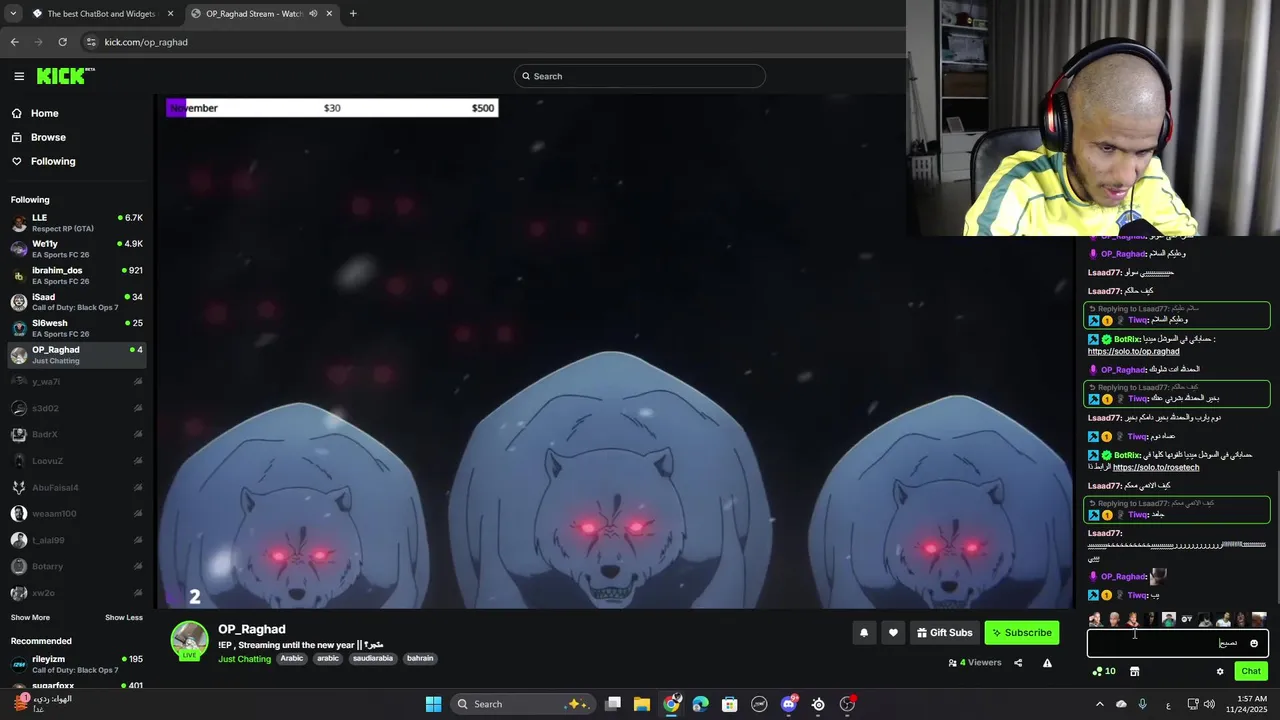
Task: Report stream with warning icon
Action: pyautogui.click(x=1047, y=662)
